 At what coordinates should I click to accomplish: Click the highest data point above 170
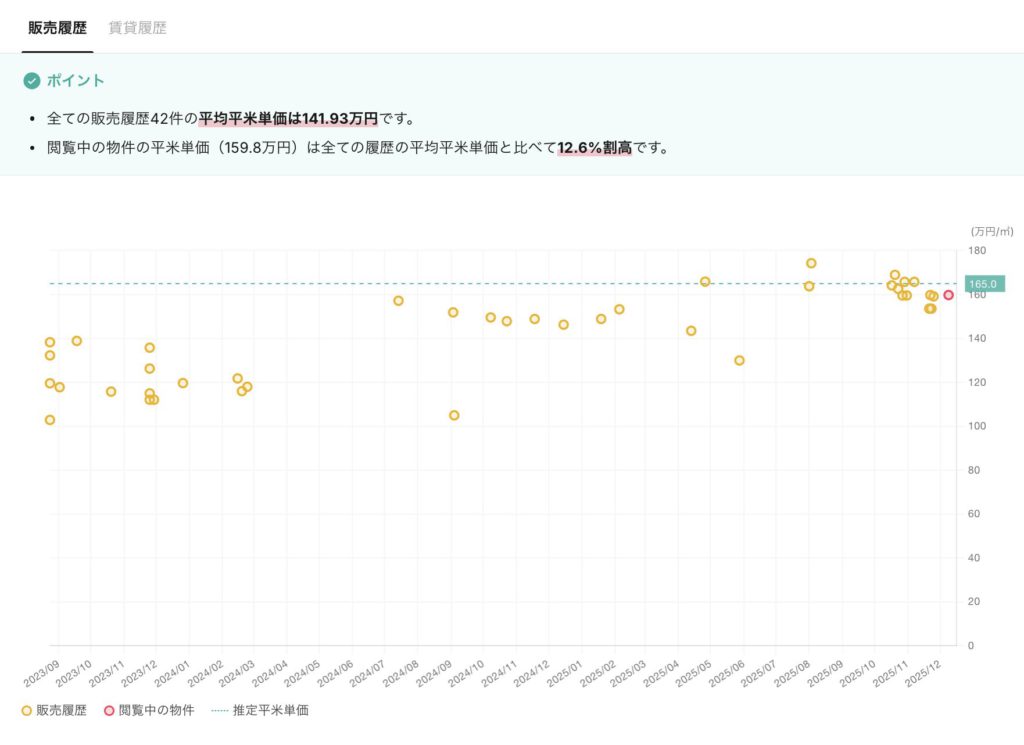[x=811, y=263]
